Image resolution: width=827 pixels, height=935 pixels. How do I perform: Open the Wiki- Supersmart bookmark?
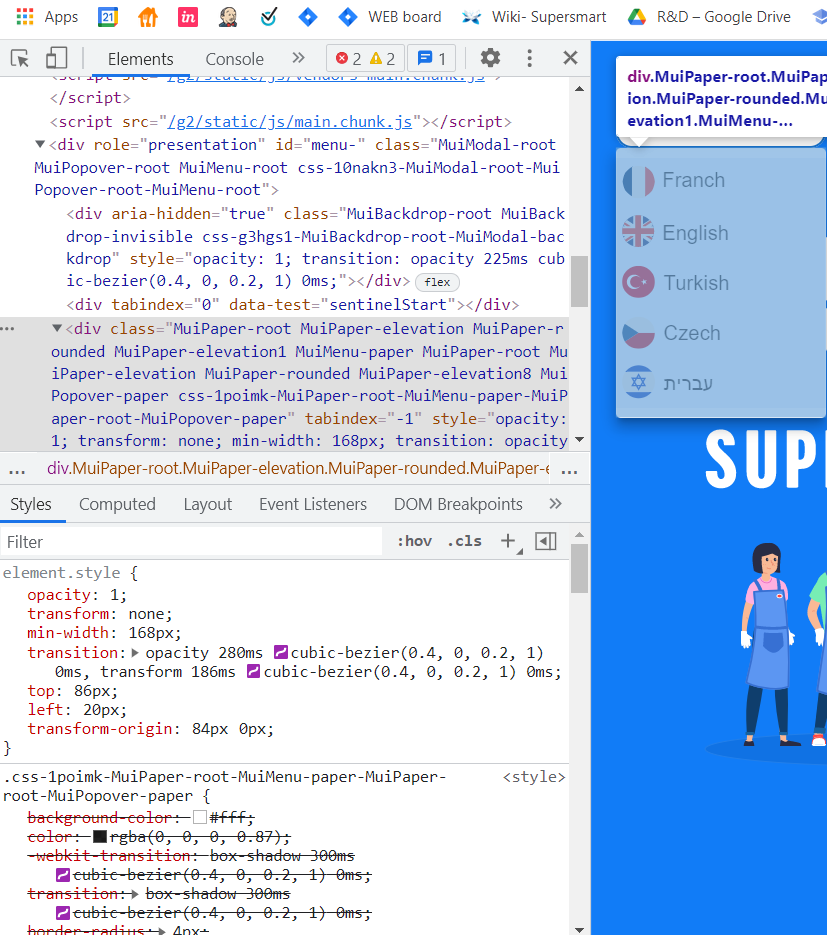pyautogui.click(x=534, y=17)
